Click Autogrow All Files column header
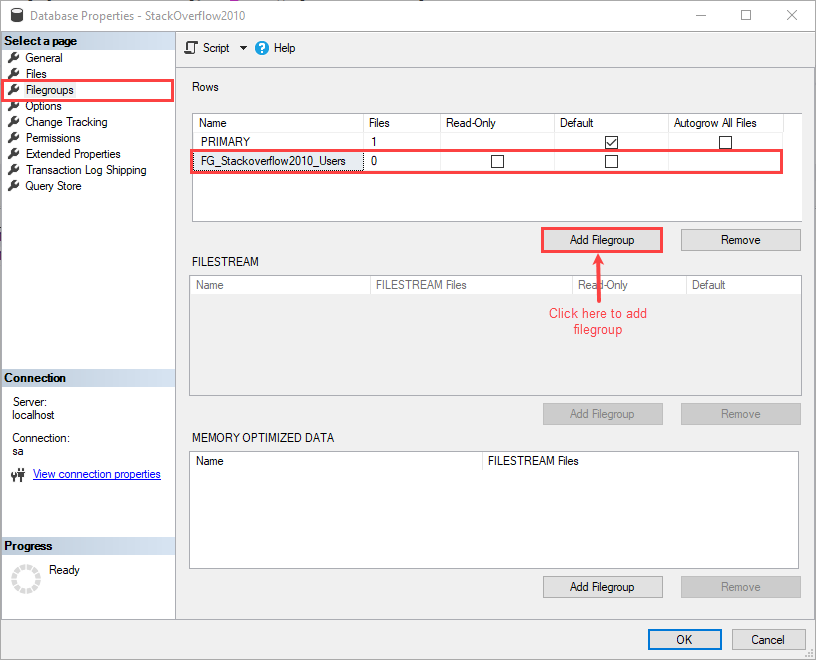 click(726, 123)
